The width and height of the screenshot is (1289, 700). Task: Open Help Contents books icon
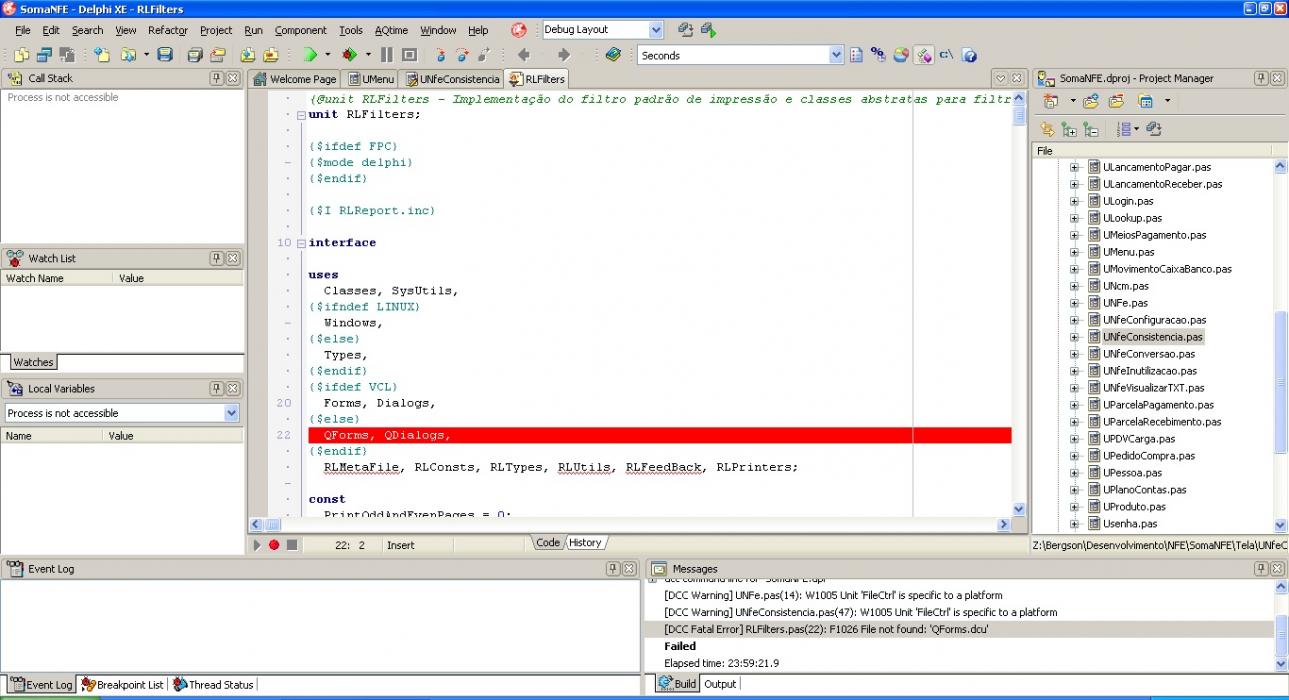(x=613, y=55)
